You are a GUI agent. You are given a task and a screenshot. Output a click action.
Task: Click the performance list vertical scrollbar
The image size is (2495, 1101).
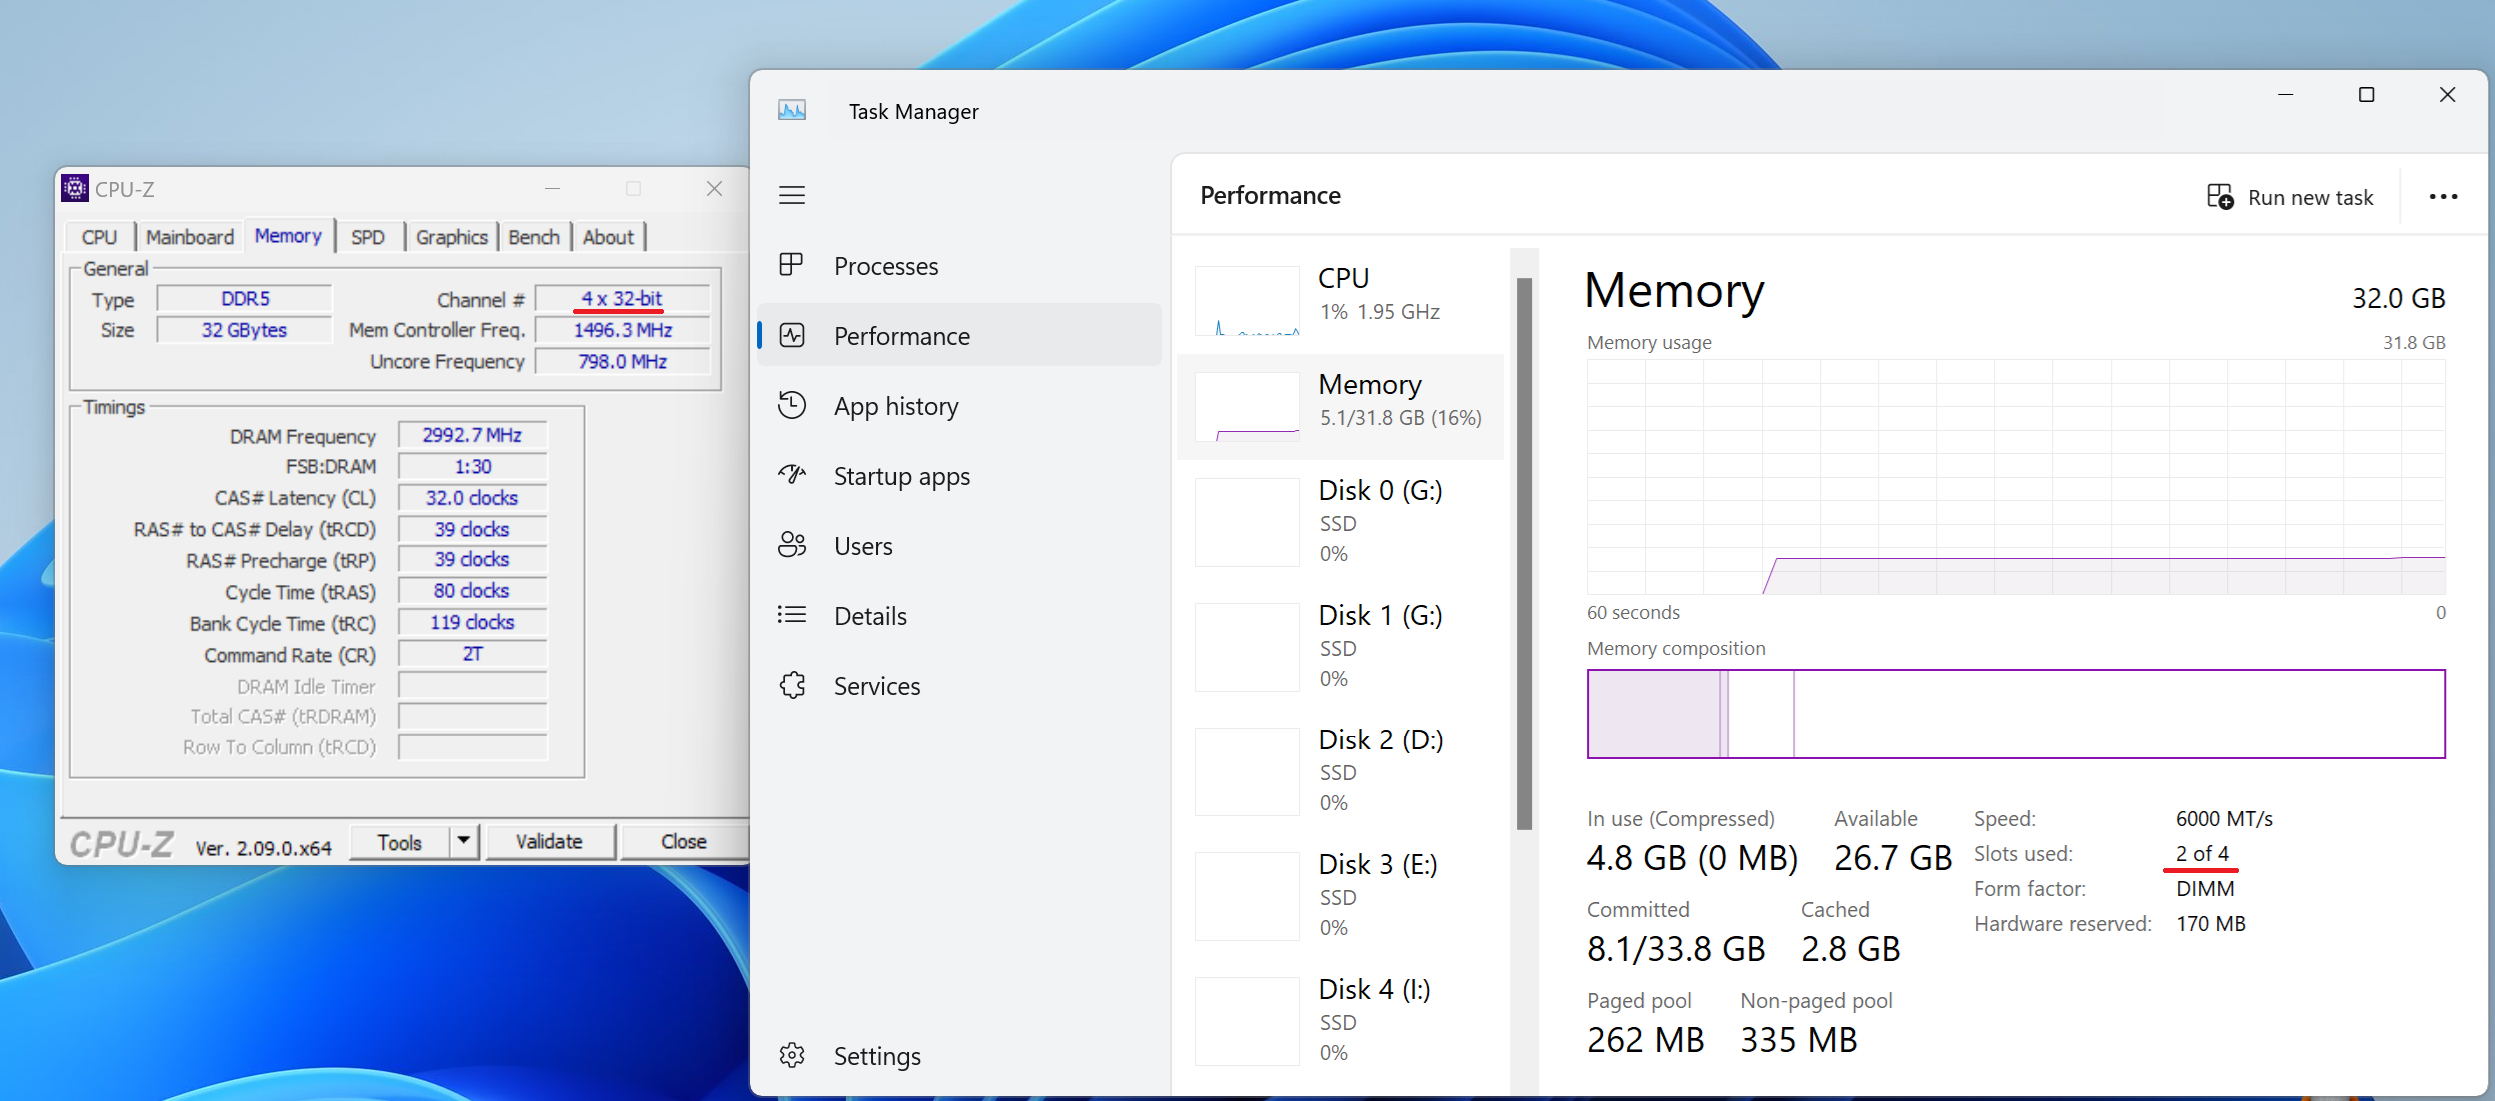click(x=1524, y=553)
